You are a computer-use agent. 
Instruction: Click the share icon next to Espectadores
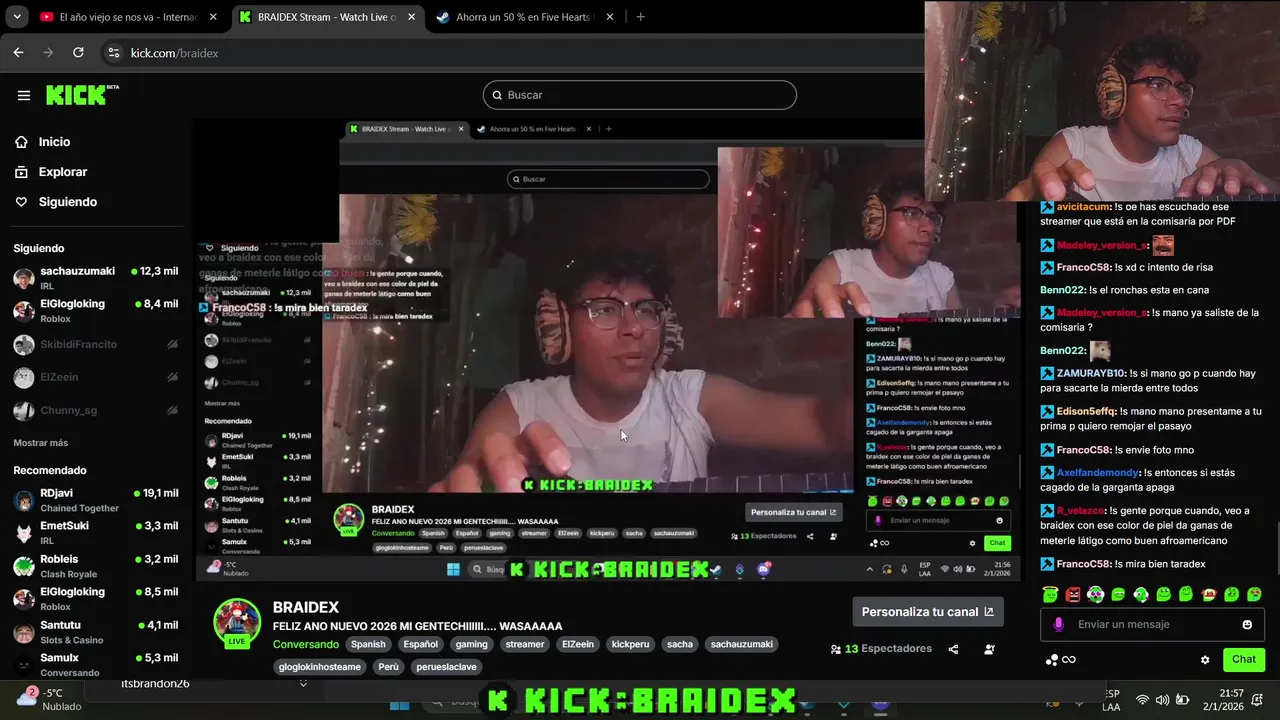pyautogui.click(x=953, y=649)
